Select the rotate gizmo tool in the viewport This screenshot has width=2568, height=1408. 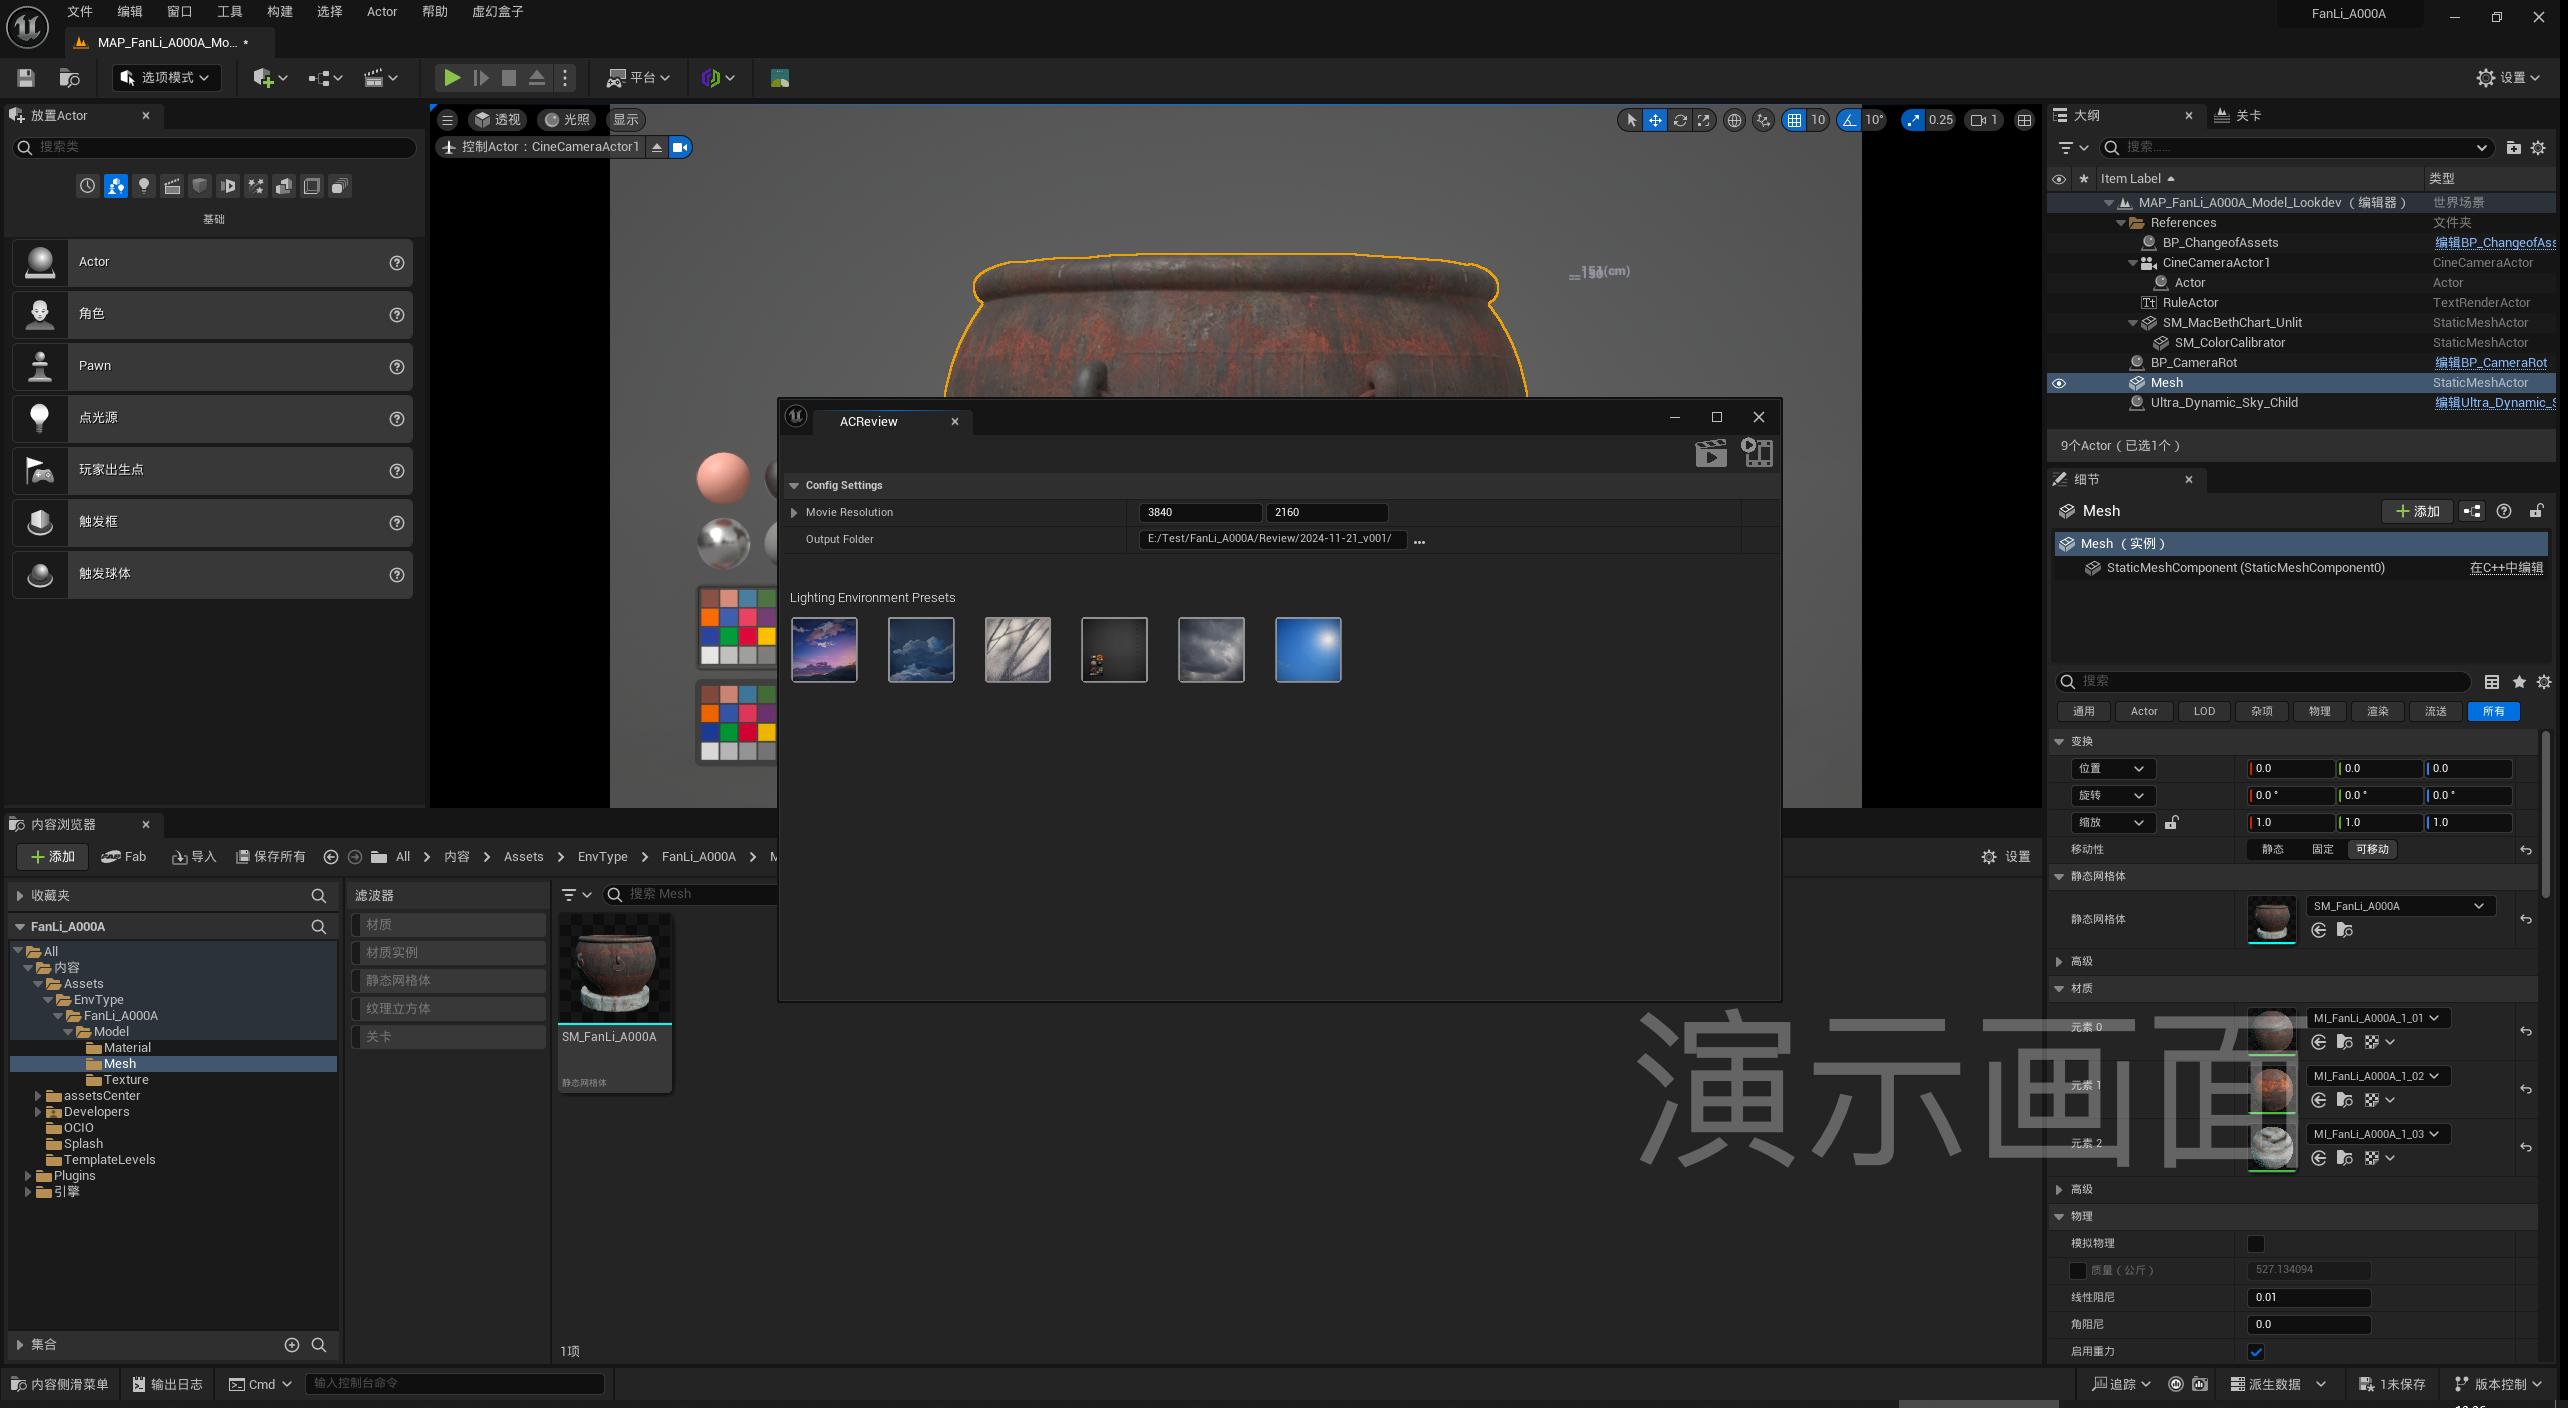click(x=1680, y=120)
